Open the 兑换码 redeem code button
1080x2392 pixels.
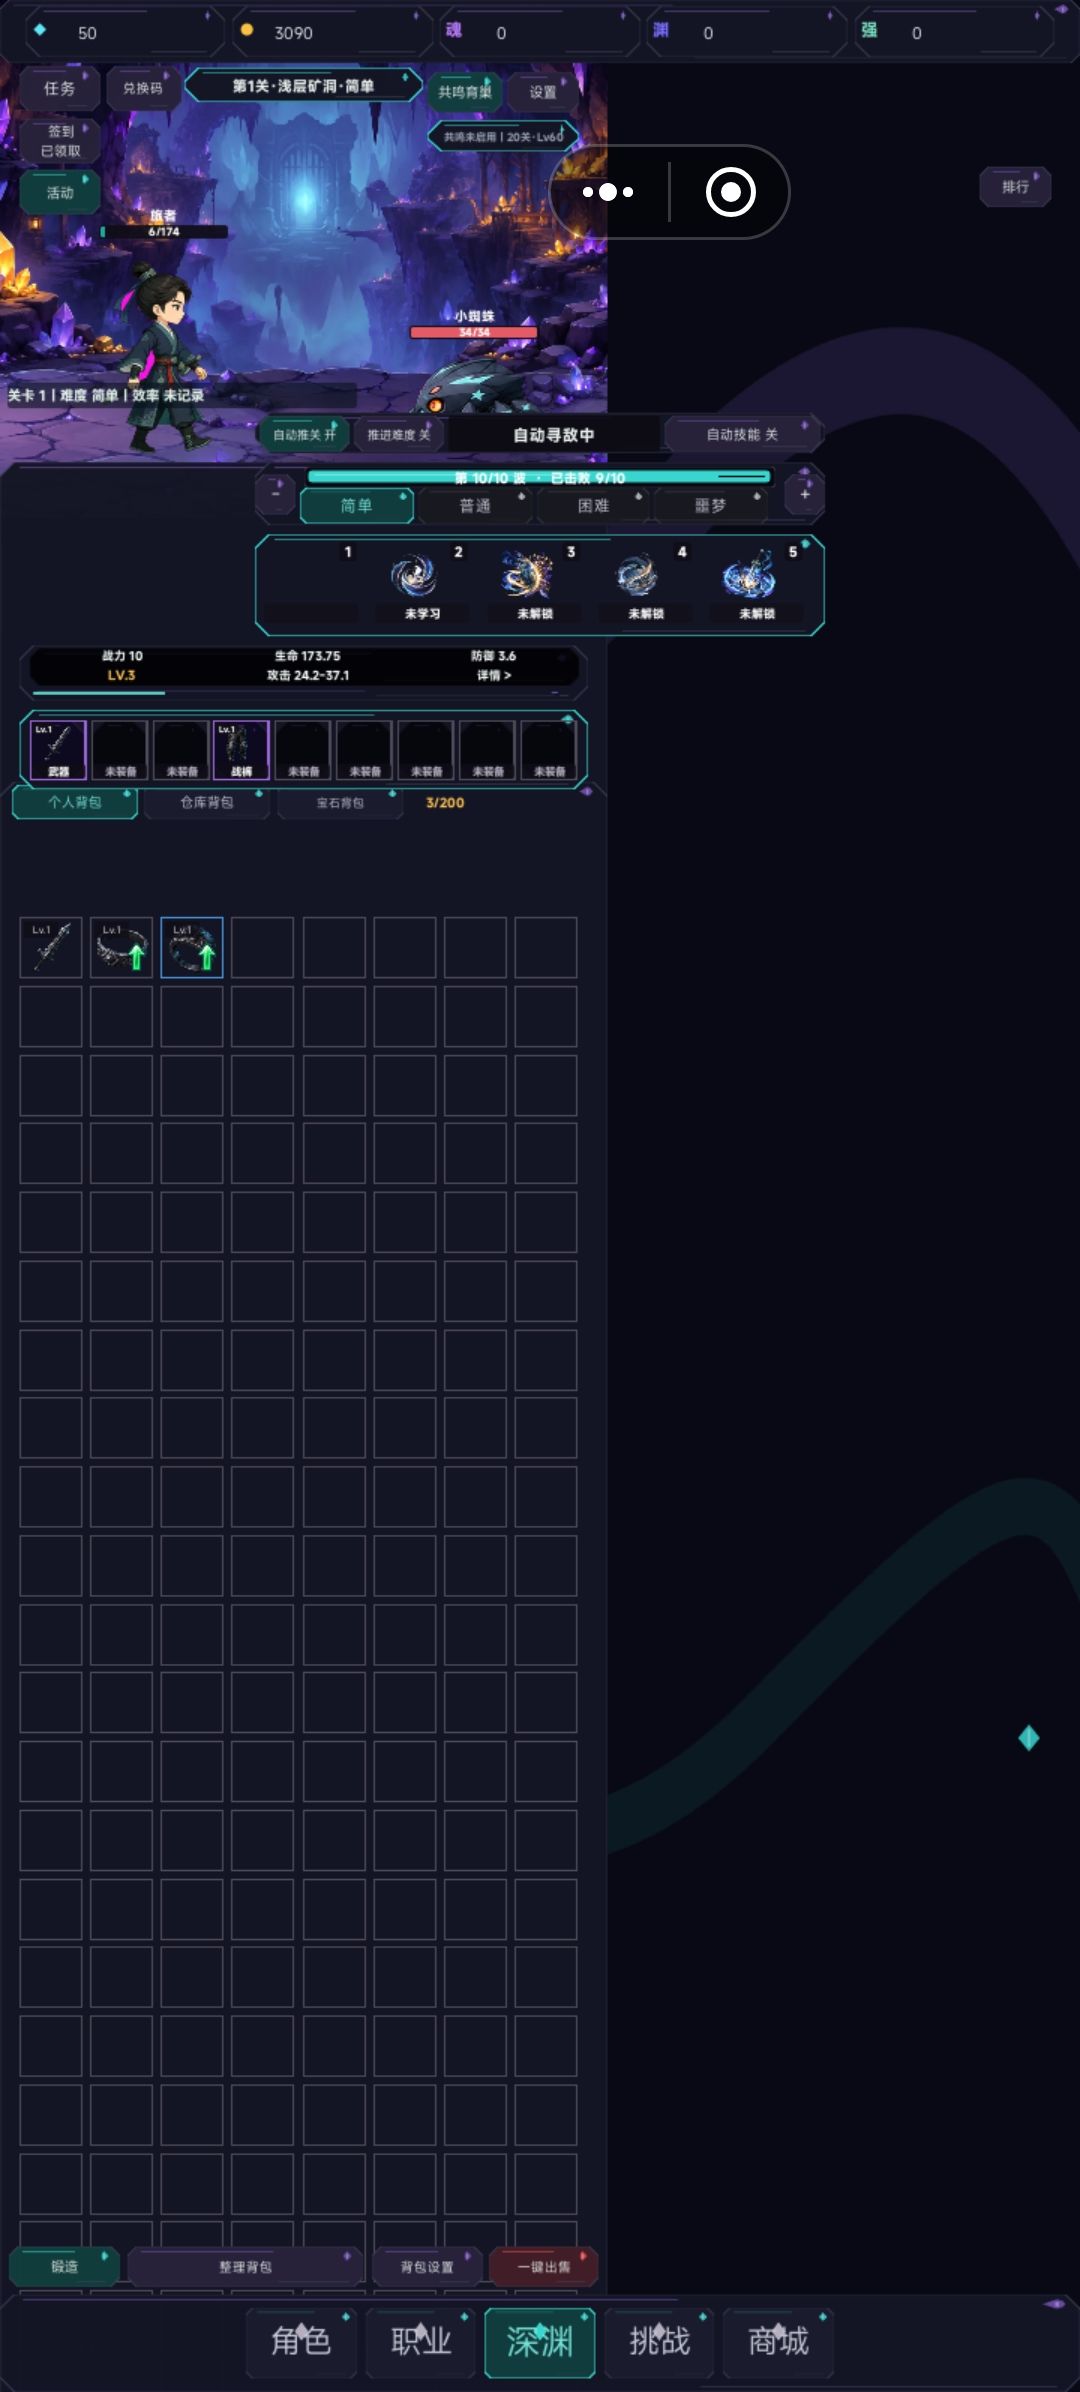143,88
